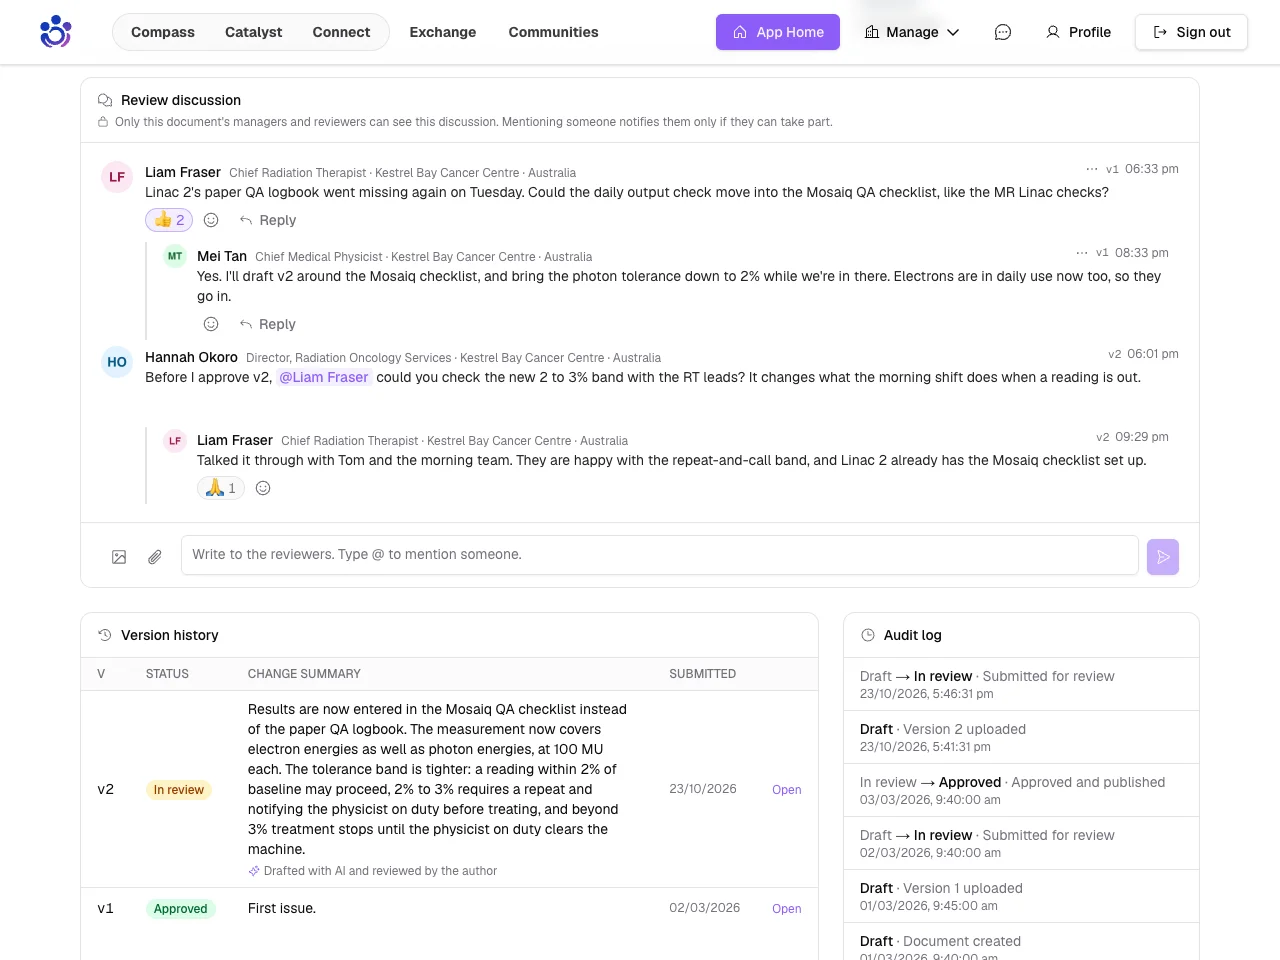
Task: Reply to Liam Fraser's first comment
Action: [268, 220]
